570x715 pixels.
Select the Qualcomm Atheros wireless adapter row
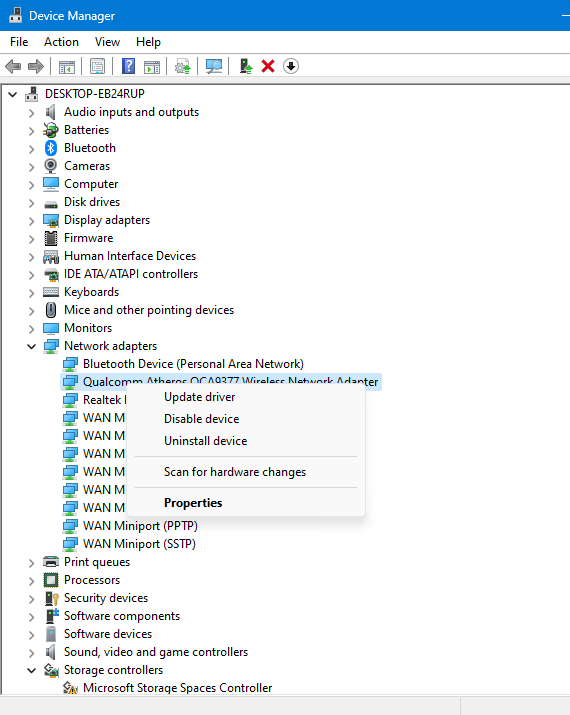coord(221,382)
